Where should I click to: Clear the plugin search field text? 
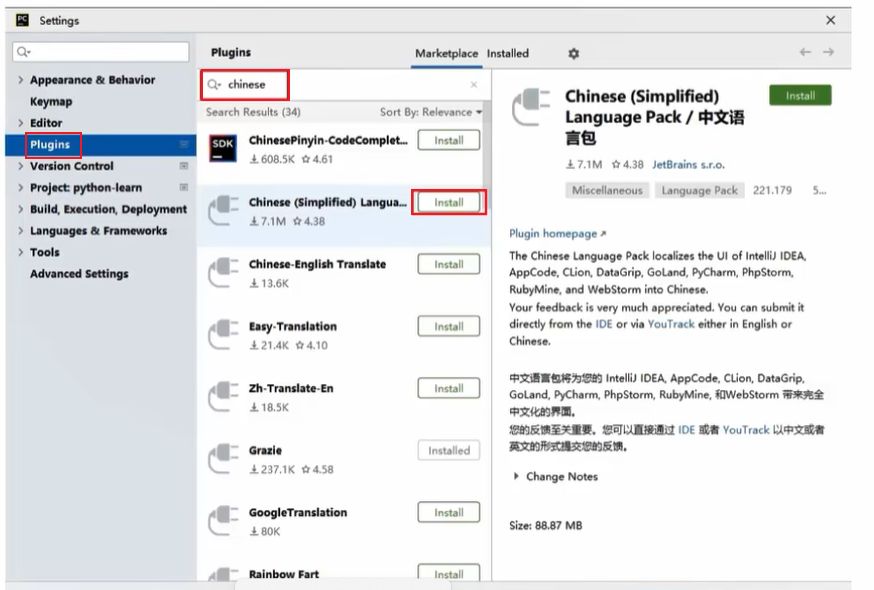coord(474,85)
